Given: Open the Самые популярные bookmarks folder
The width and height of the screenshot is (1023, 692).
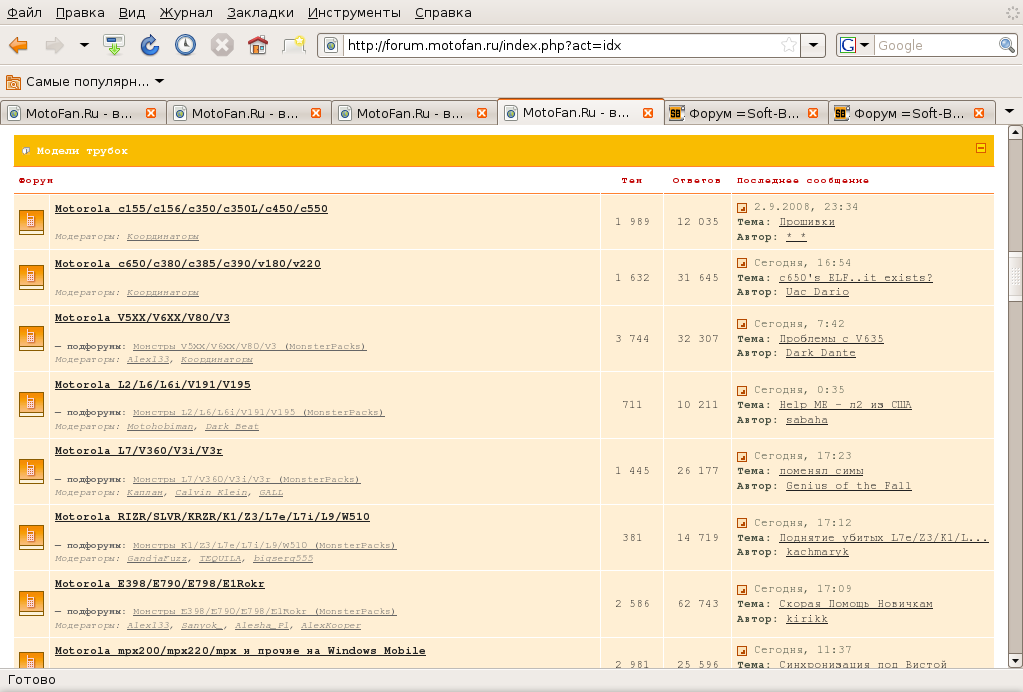Looking at the screenshot, I should pyautogui.click(x=85, y=82).
